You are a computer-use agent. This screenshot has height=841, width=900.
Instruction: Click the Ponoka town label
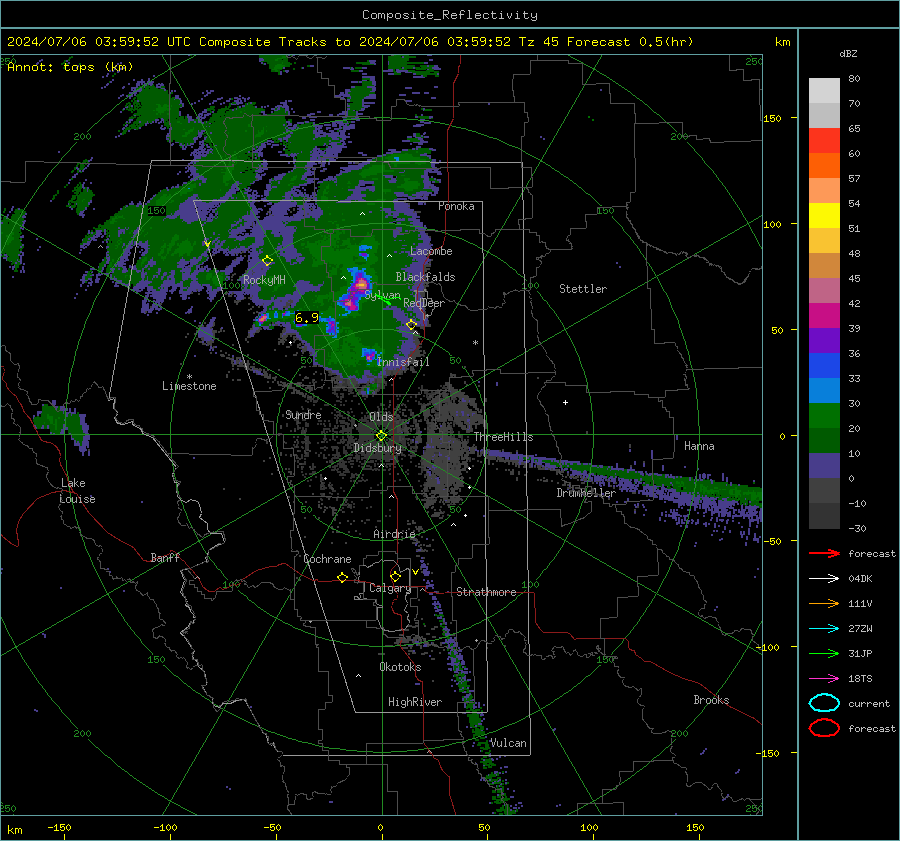456,206
